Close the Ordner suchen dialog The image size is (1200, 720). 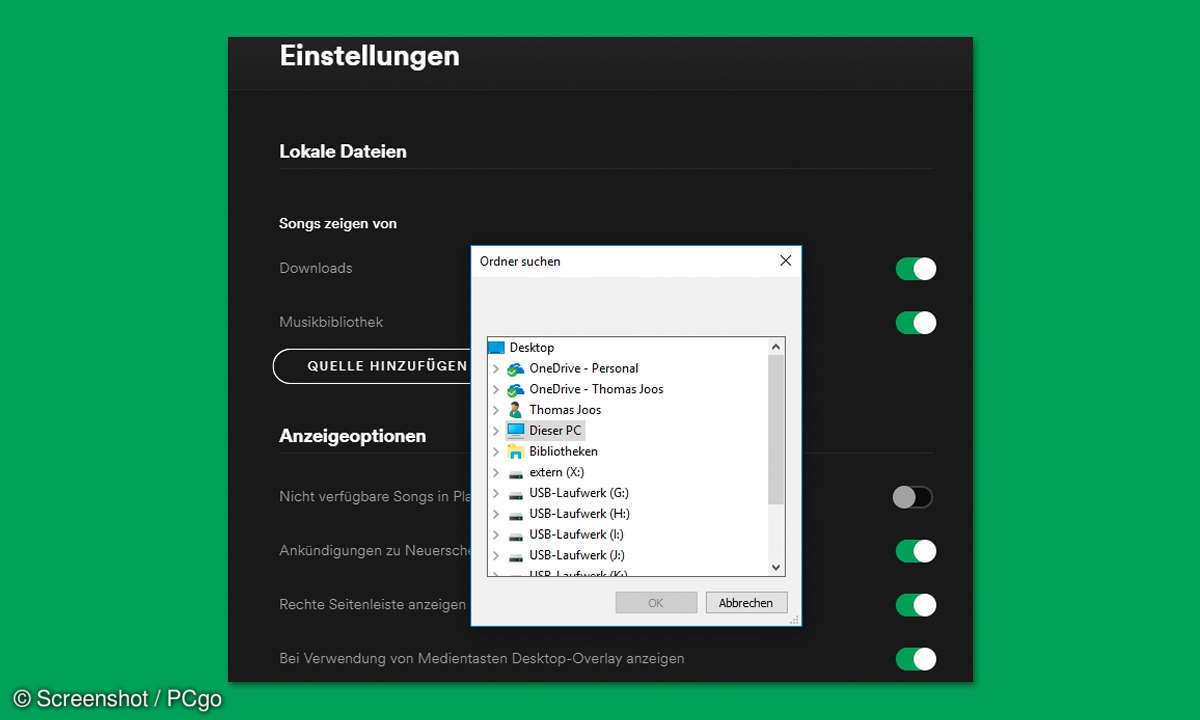click(785, 261)
